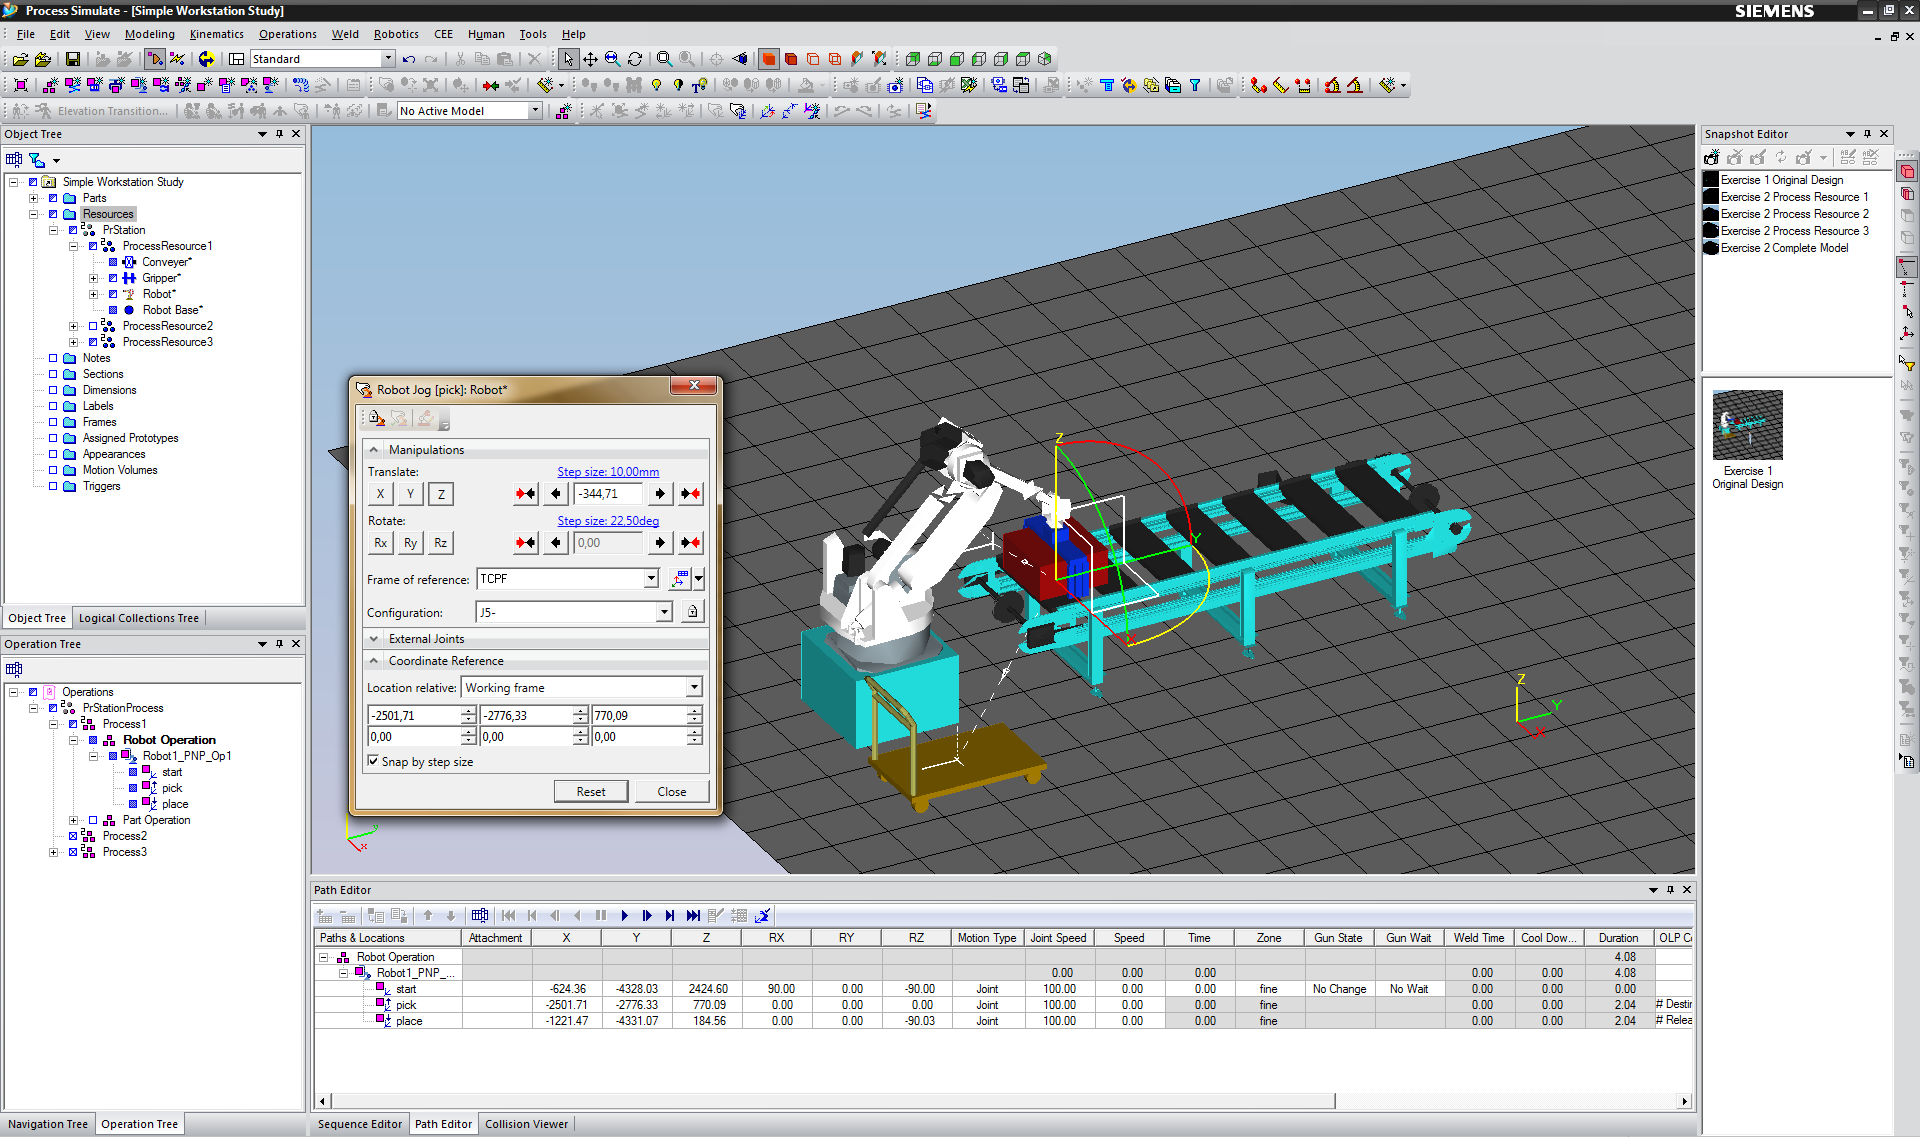This screenshot has width=1920, height=1137.
Task: Toggle Snap by step size checkbox
Action: (373, 761)
